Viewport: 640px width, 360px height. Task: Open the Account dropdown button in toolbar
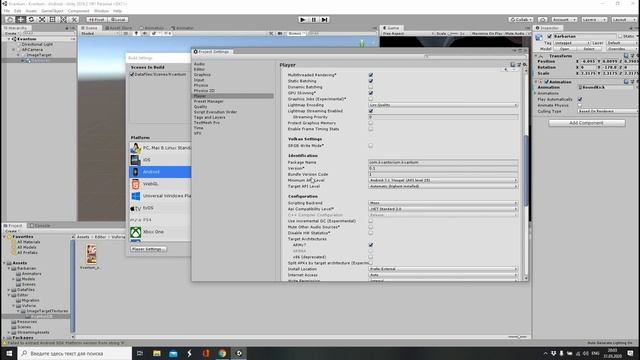point(564,20)
